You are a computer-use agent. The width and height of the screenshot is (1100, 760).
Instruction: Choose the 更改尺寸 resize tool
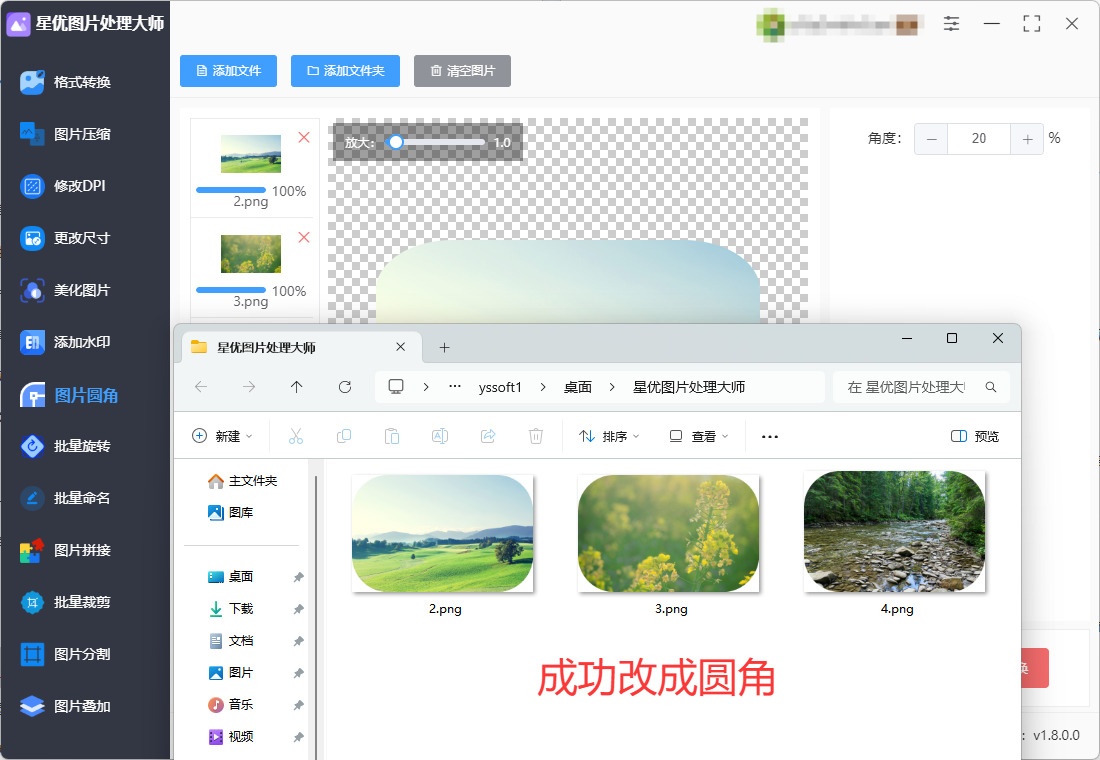point(65,238)
